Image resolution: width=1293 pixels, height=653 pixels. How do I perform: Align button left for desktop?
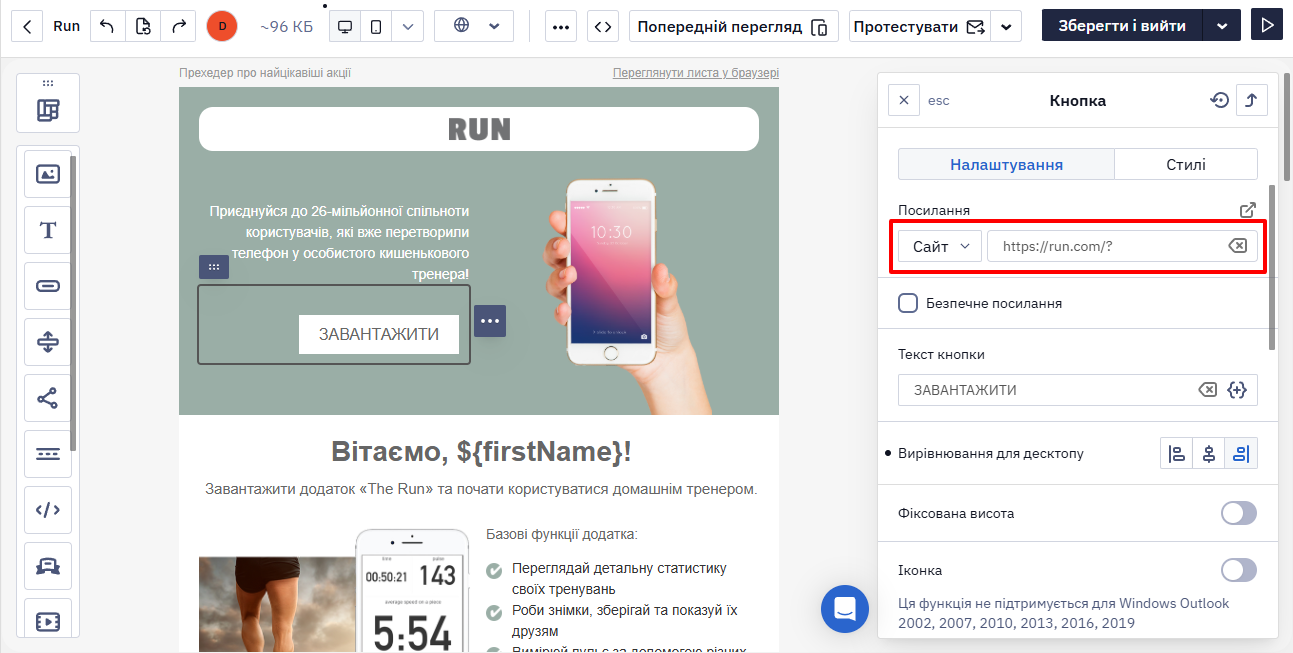point(1177,454)
